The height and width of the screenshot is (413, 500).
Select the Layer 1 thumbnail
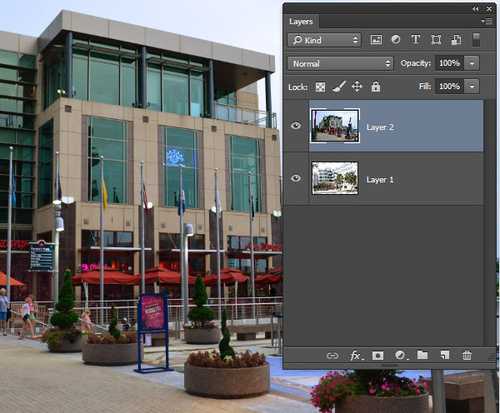335,178
